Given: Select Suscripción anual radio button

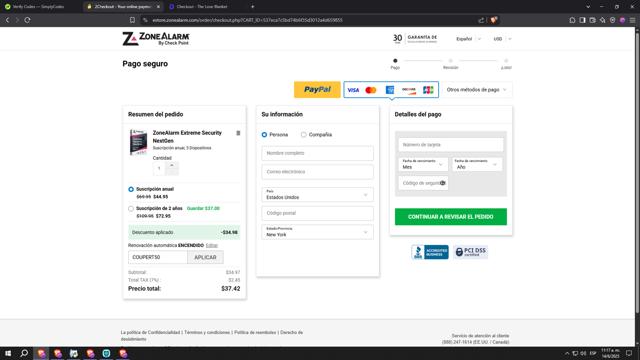Looking at the screenshot, I should coord(131,189).
